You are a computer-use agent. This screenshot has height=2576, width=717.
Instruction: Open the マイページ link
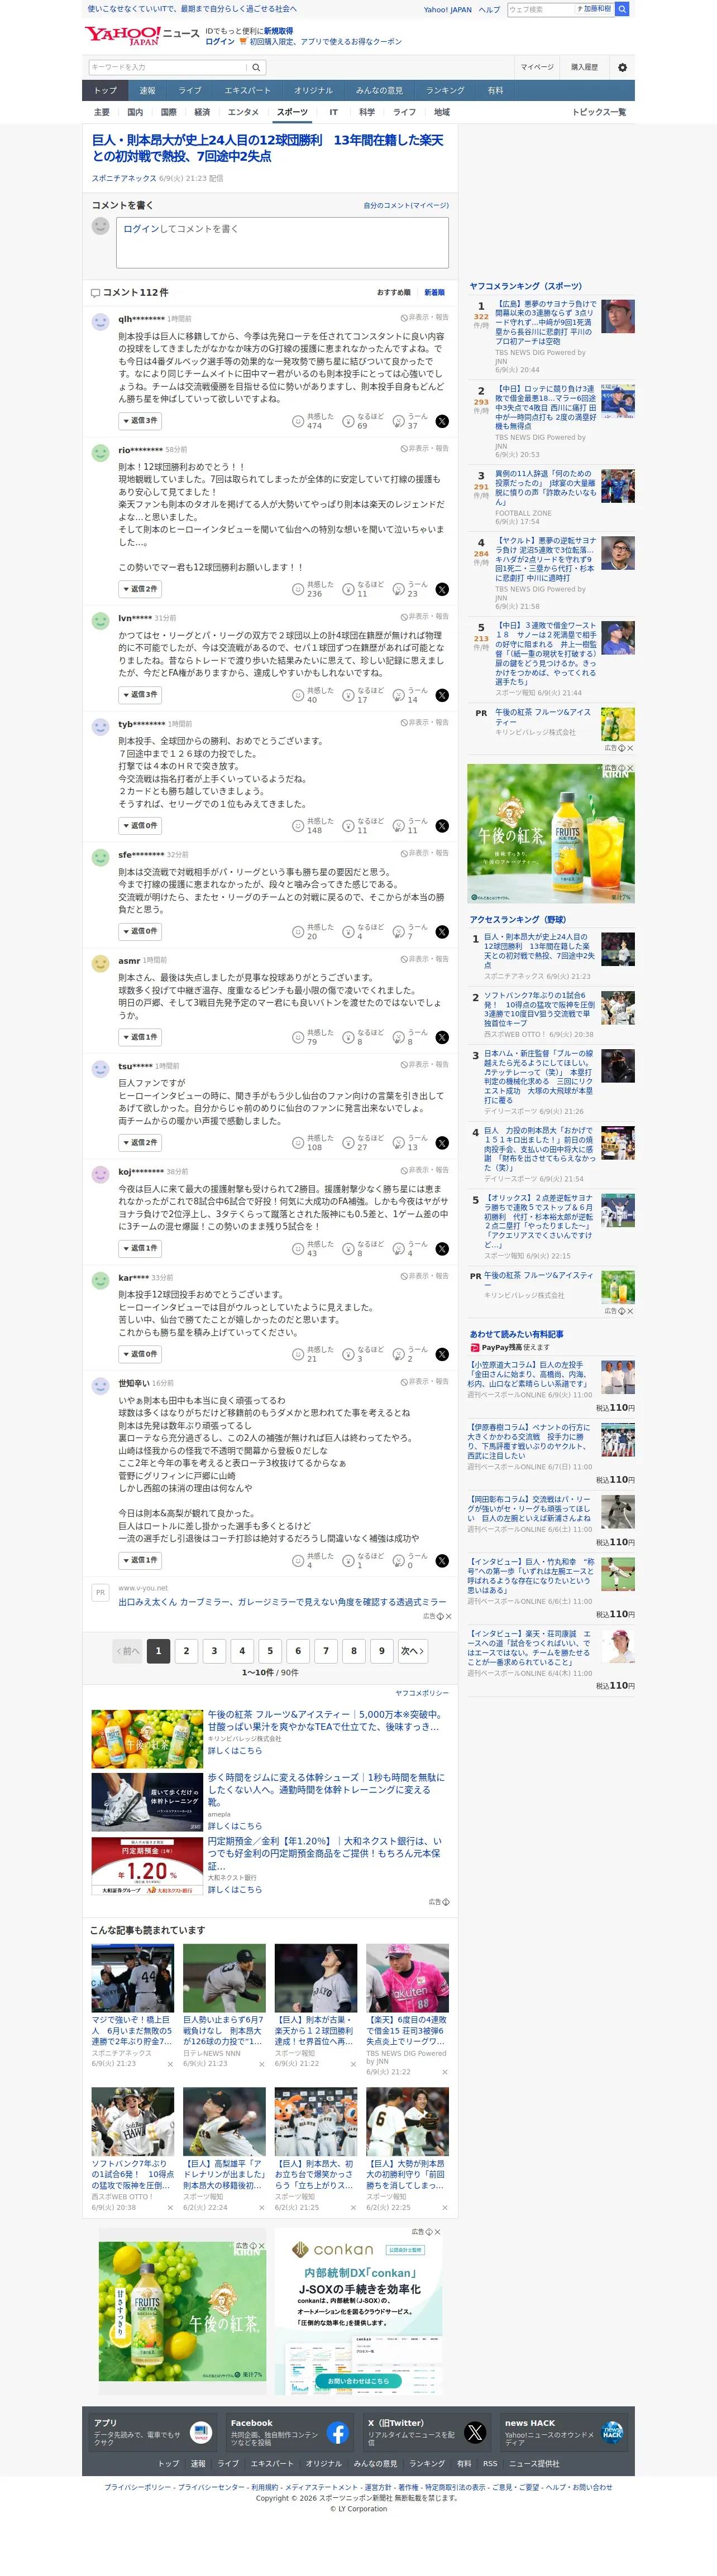coord(537,67)
